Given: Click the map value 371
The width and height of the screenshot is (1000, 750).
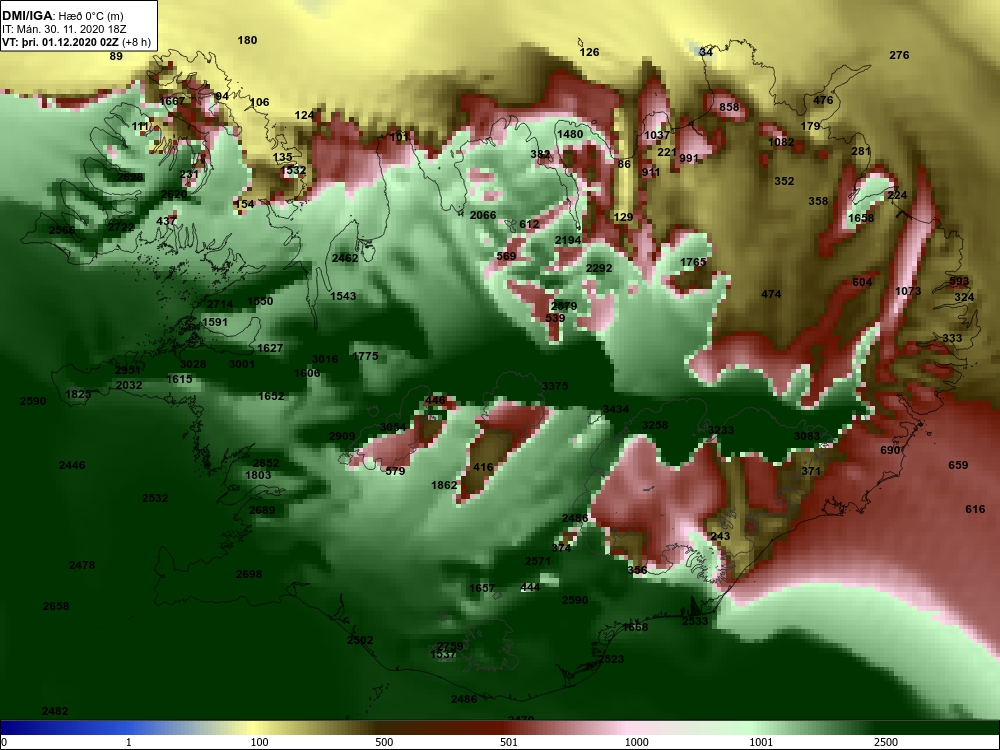Looking at the screenshot, I should pyautogui.click(x=811, y=471).
